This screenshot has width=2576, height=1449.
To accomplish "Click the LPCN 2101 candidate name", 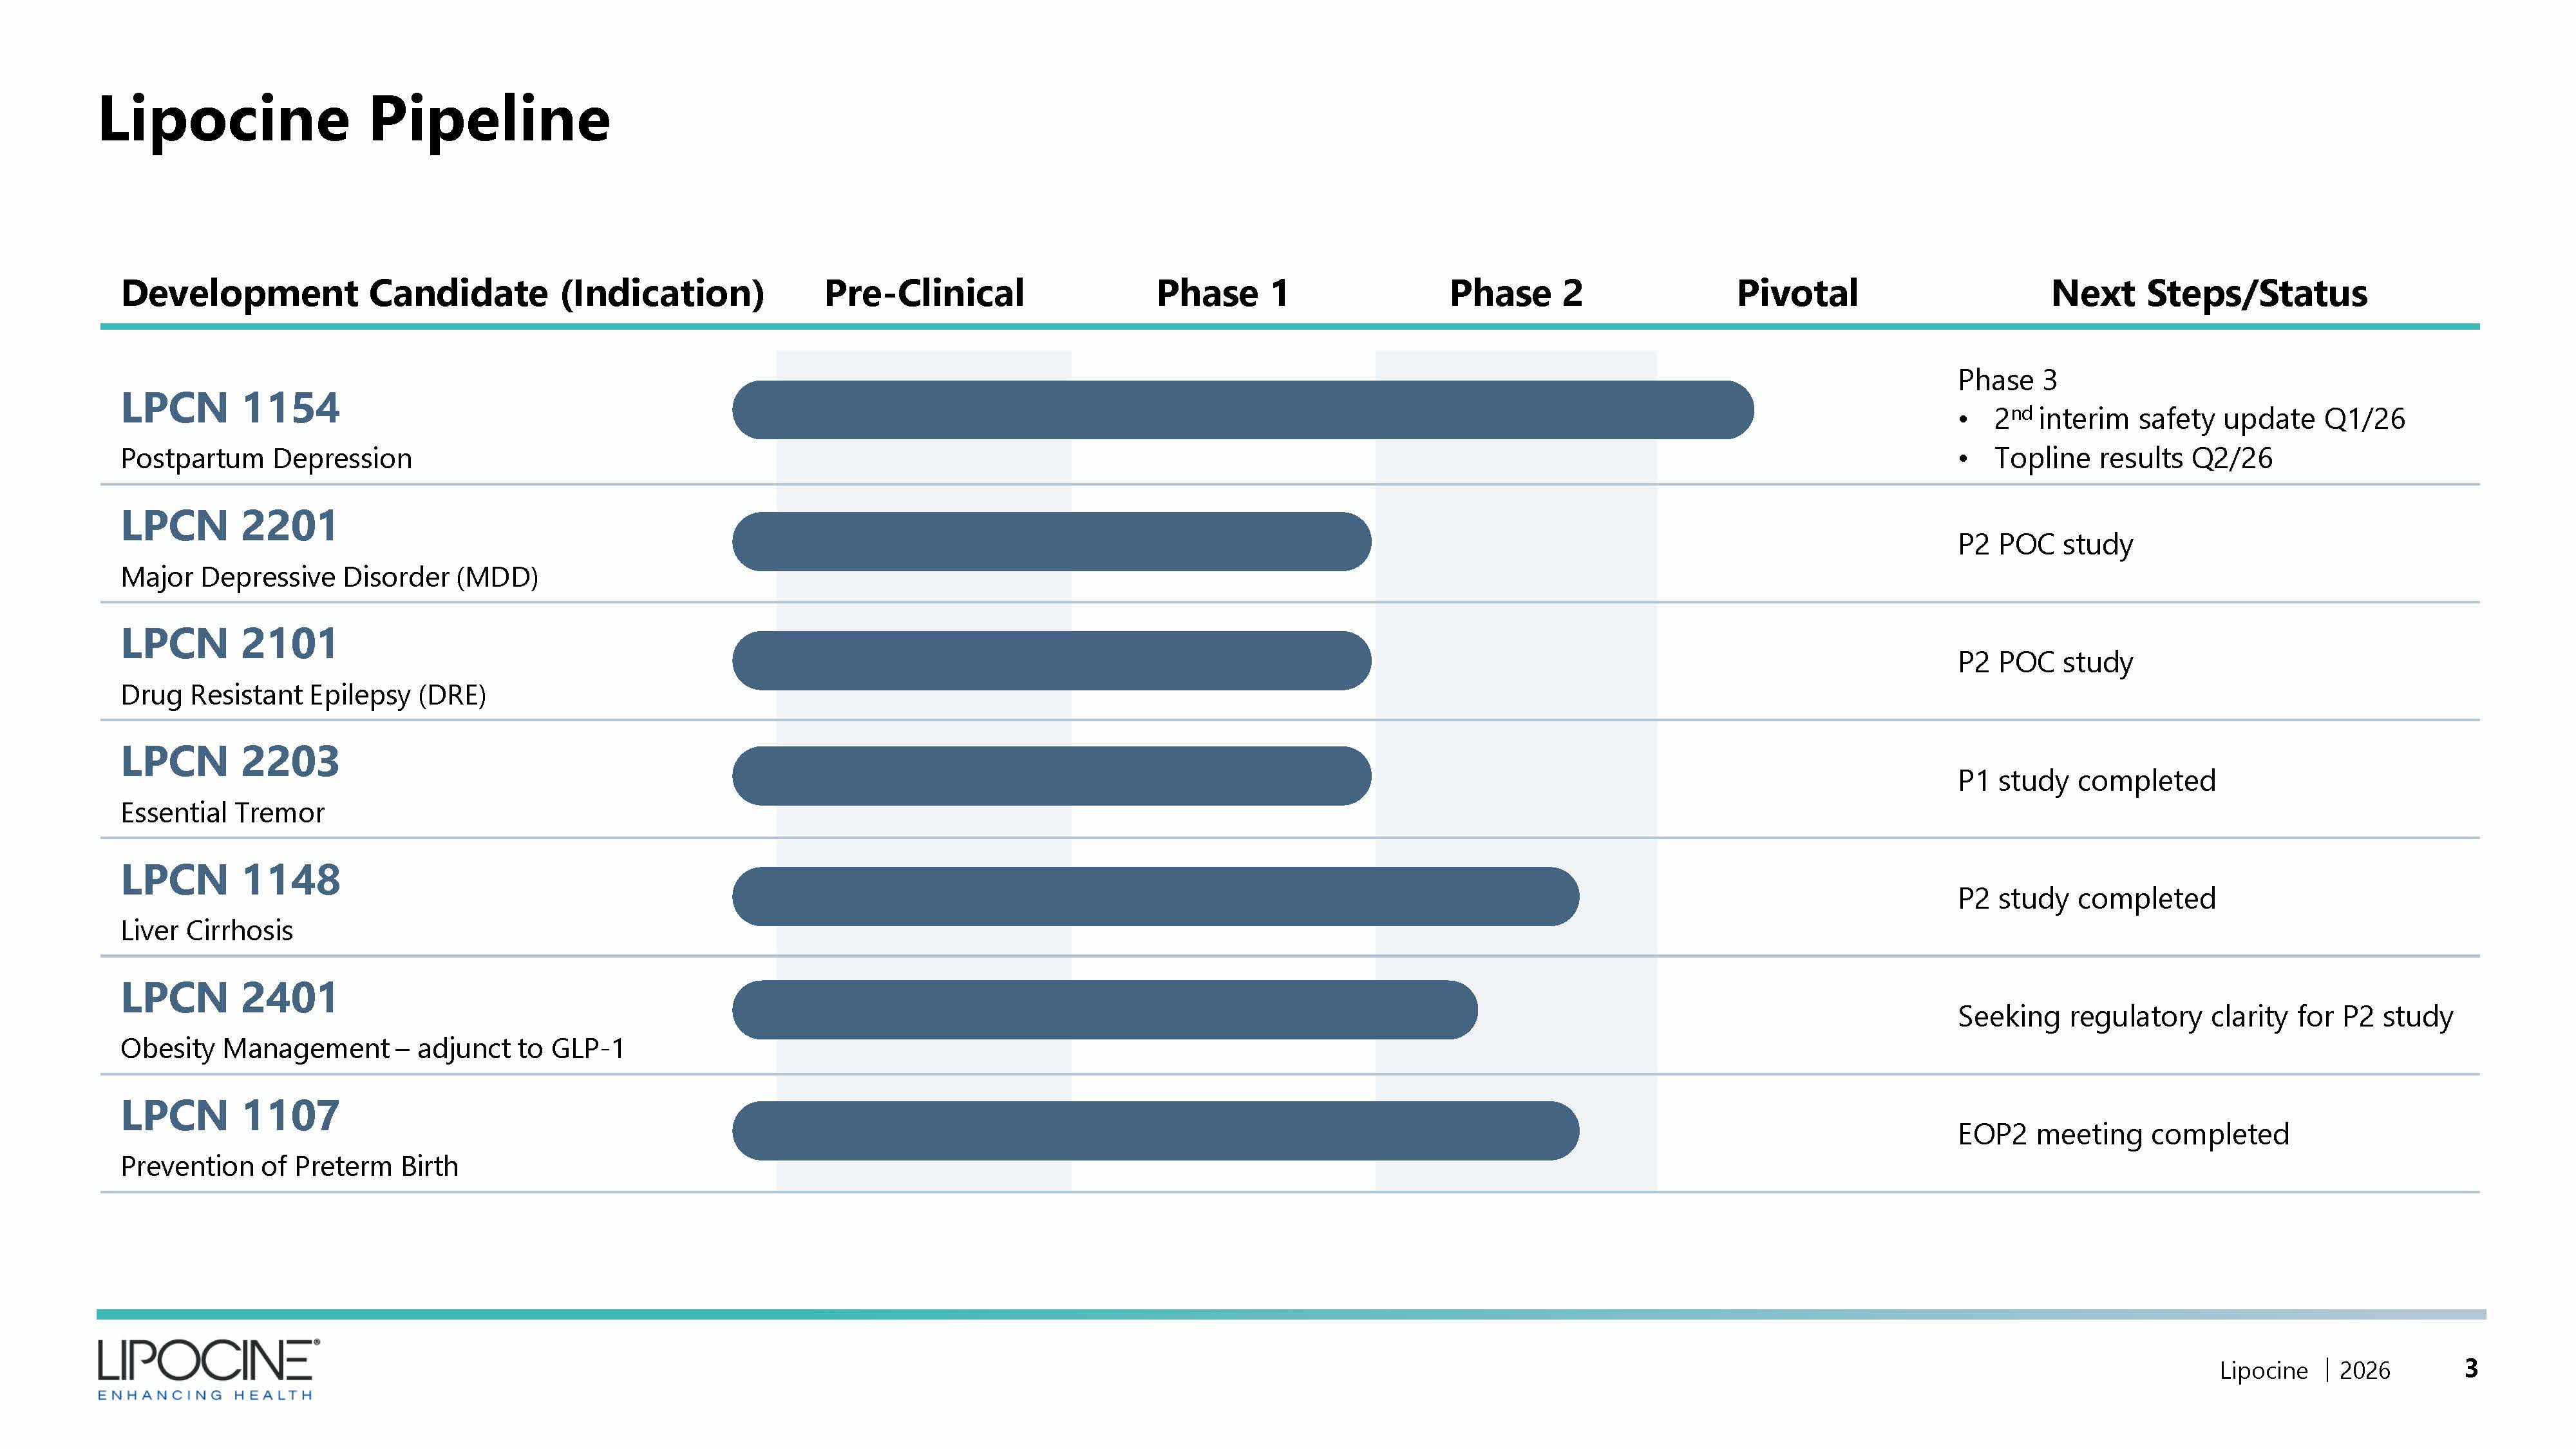I will tap(229, 644).
